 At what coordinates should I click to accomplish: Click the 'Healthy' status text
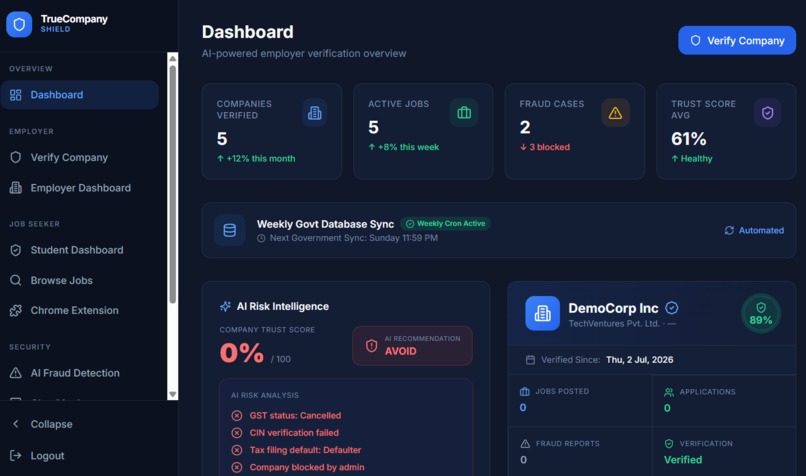[x=697, y=158]
